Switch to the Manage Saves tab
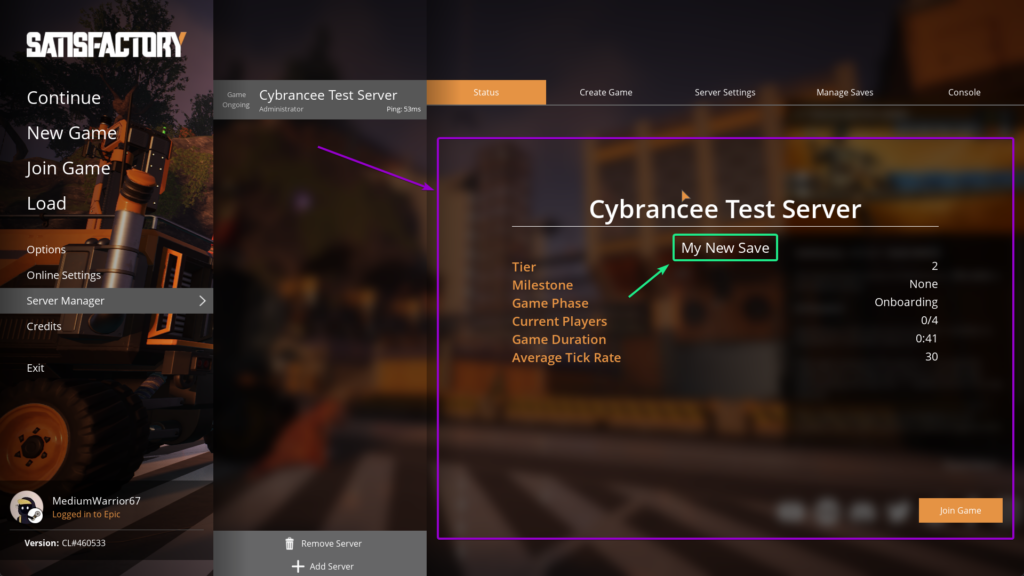The height and width of the screenshot is (576, 1024). pyautogui.click(x=844, y=91)
